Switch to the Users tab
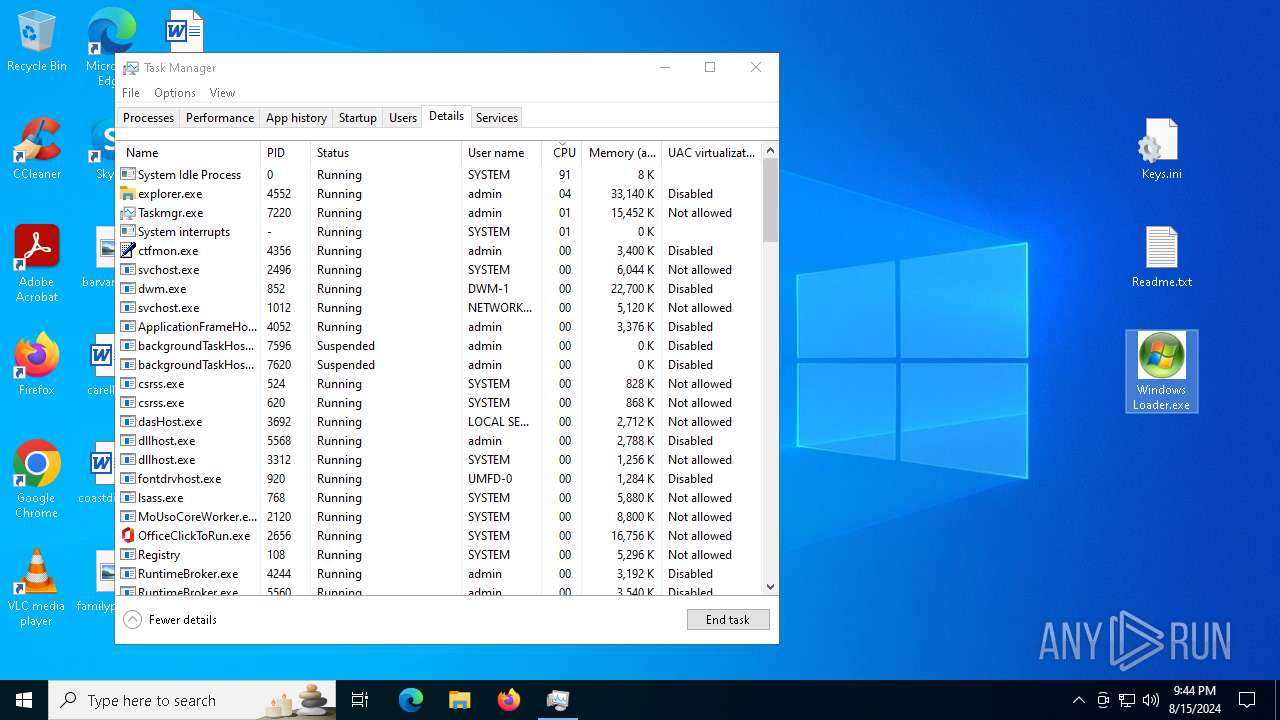The width and height of the screenshot is (1280, 720). coord(403,118)
